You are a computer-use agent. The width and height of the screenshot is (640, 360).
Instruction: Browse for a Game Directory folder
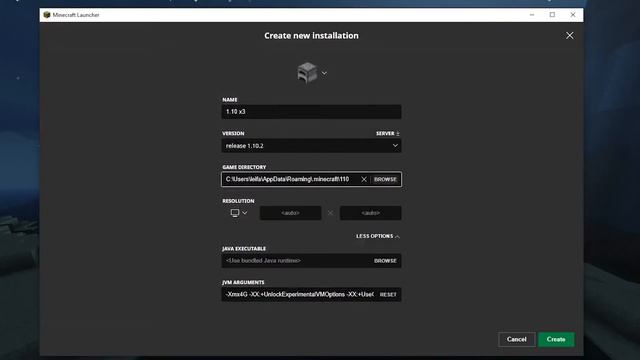pos(385,179)
